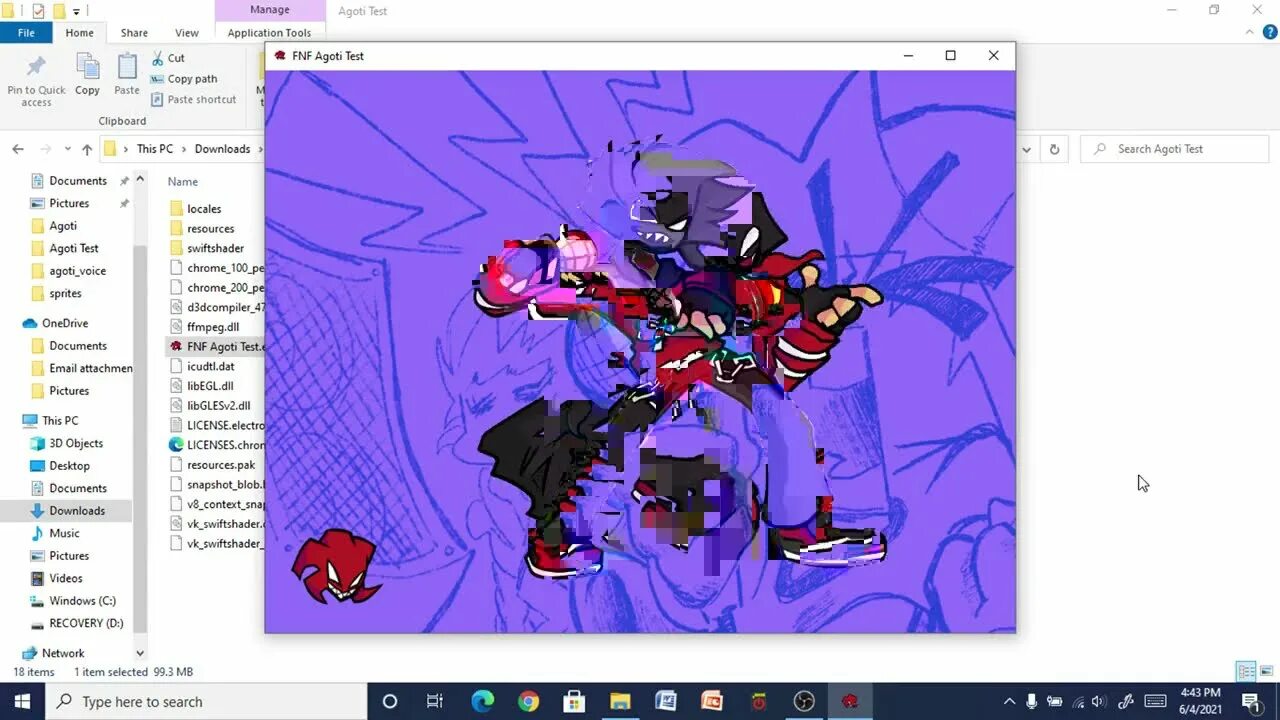Open Explorer Help question mark
Screen dimensions: 1280x720
(x=1270, y=32)
